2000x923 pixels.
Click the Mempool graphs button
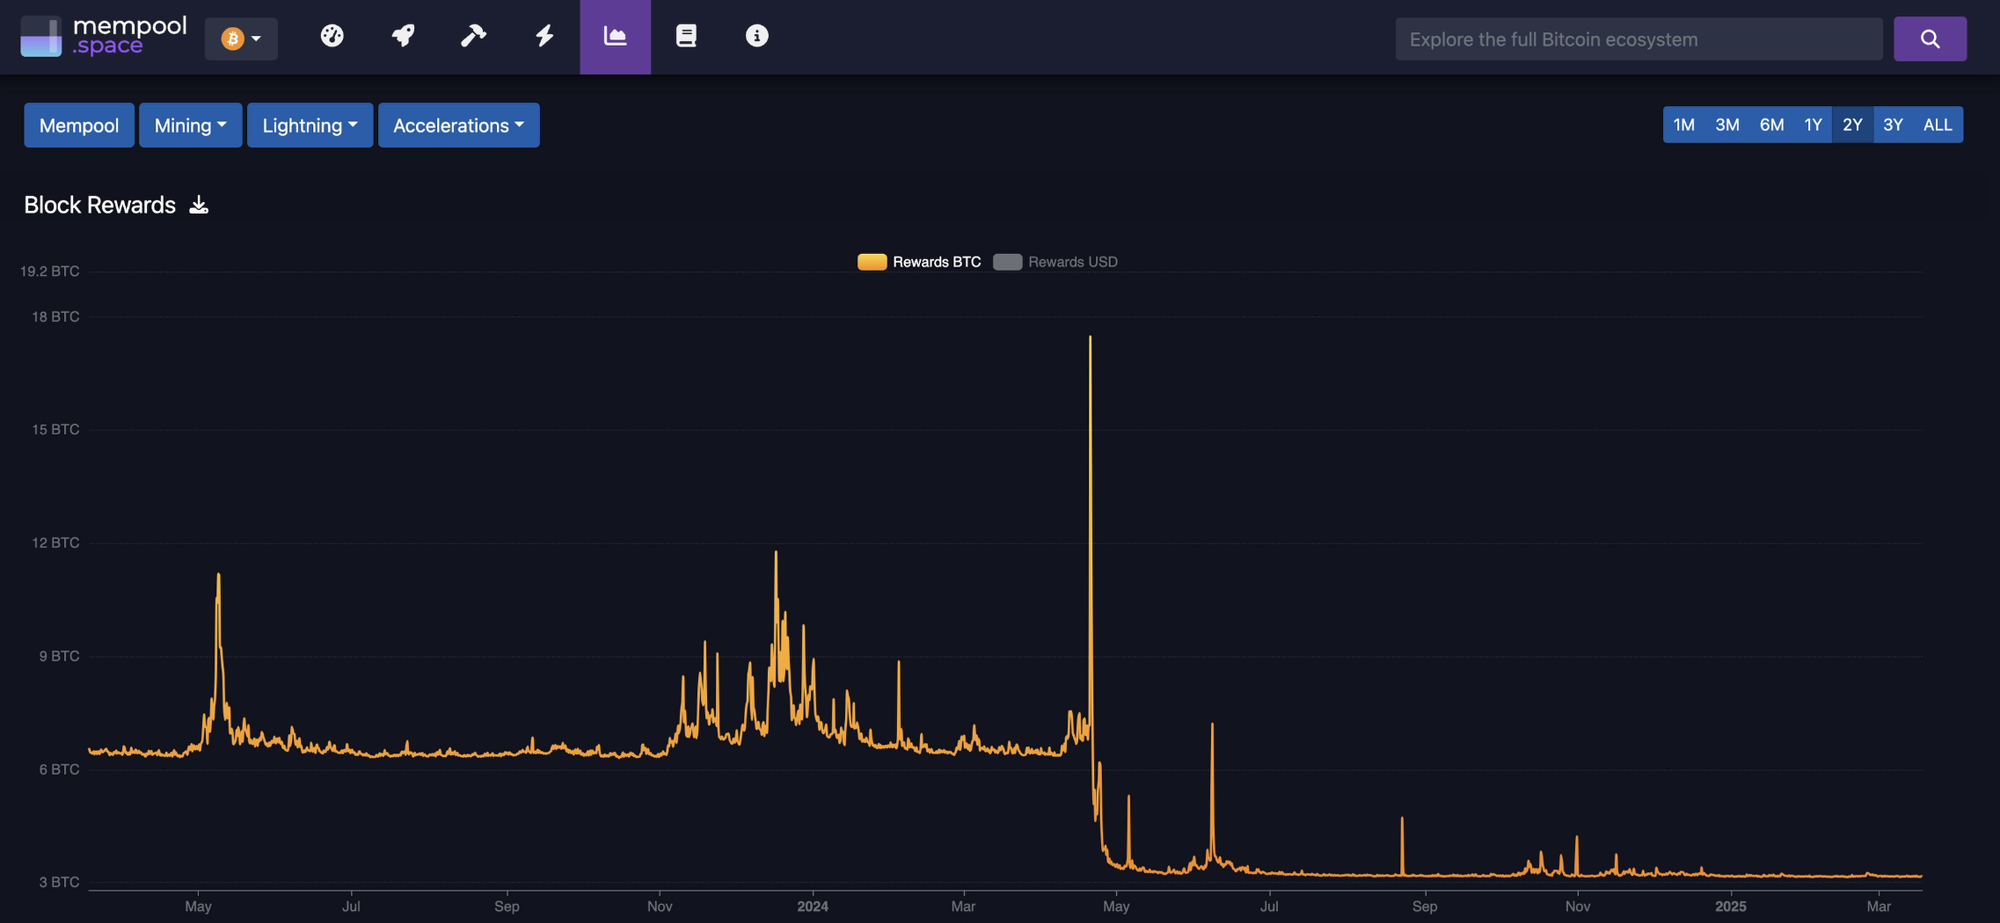pyautogui.click(x=79, y=126)
